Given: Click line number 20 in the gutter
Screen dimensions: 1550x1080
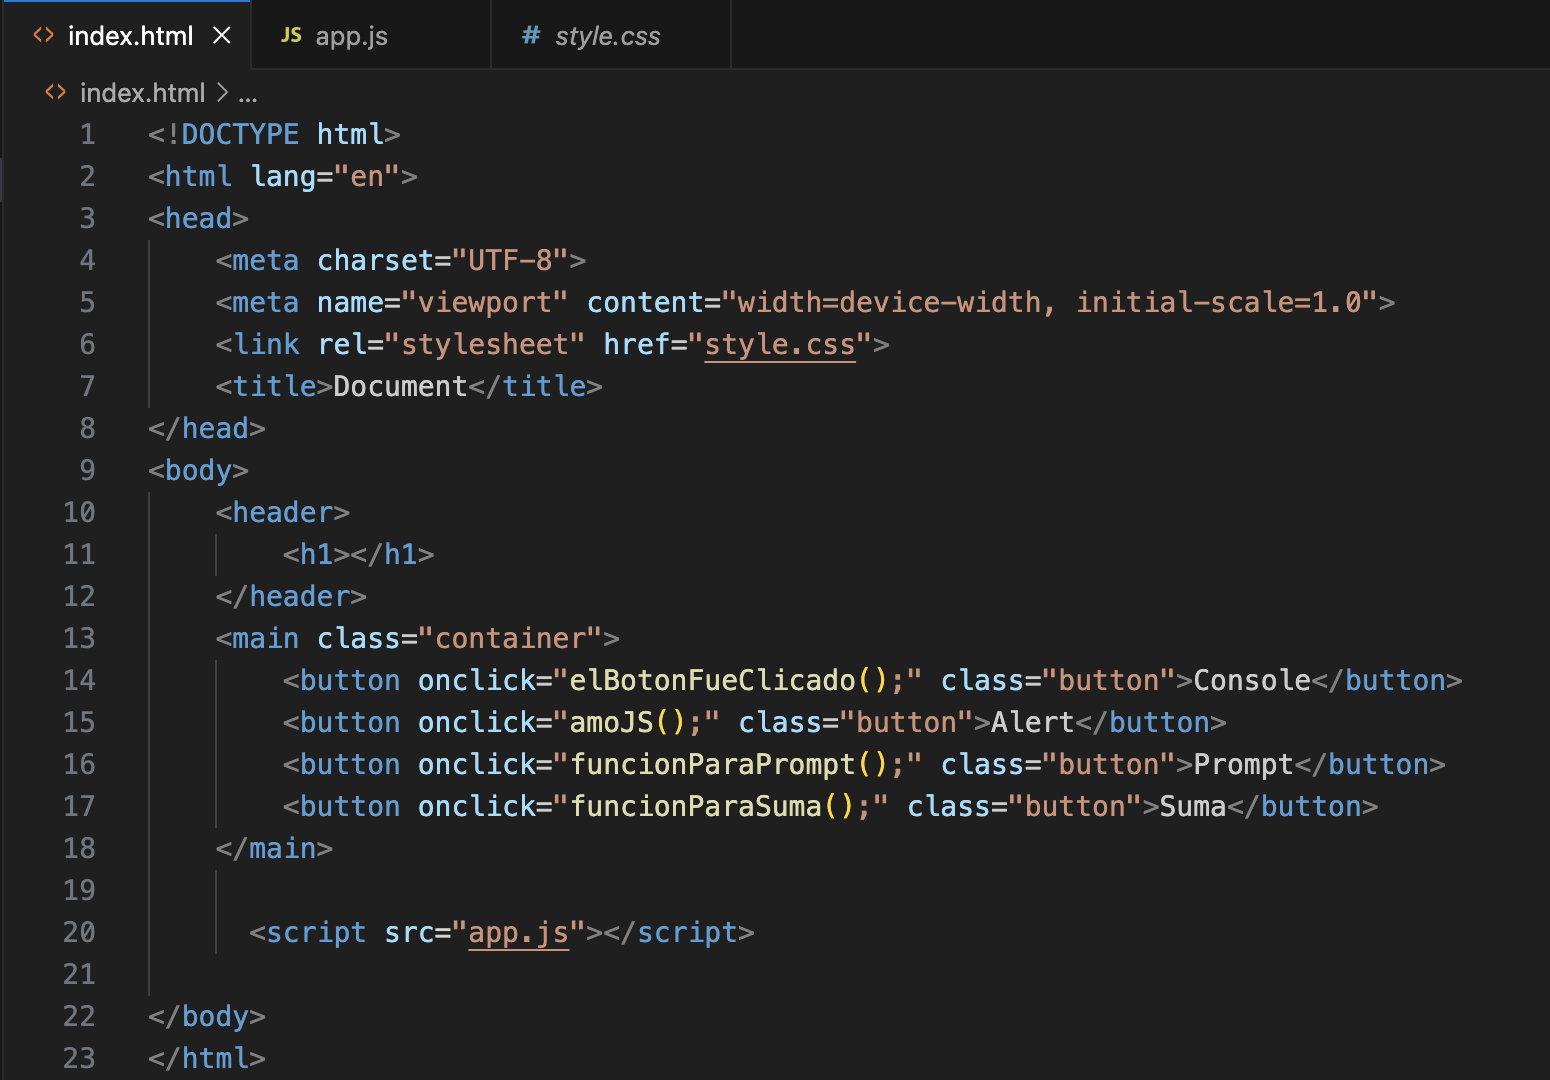Looking at the screenshot, I should coord(79,933).
